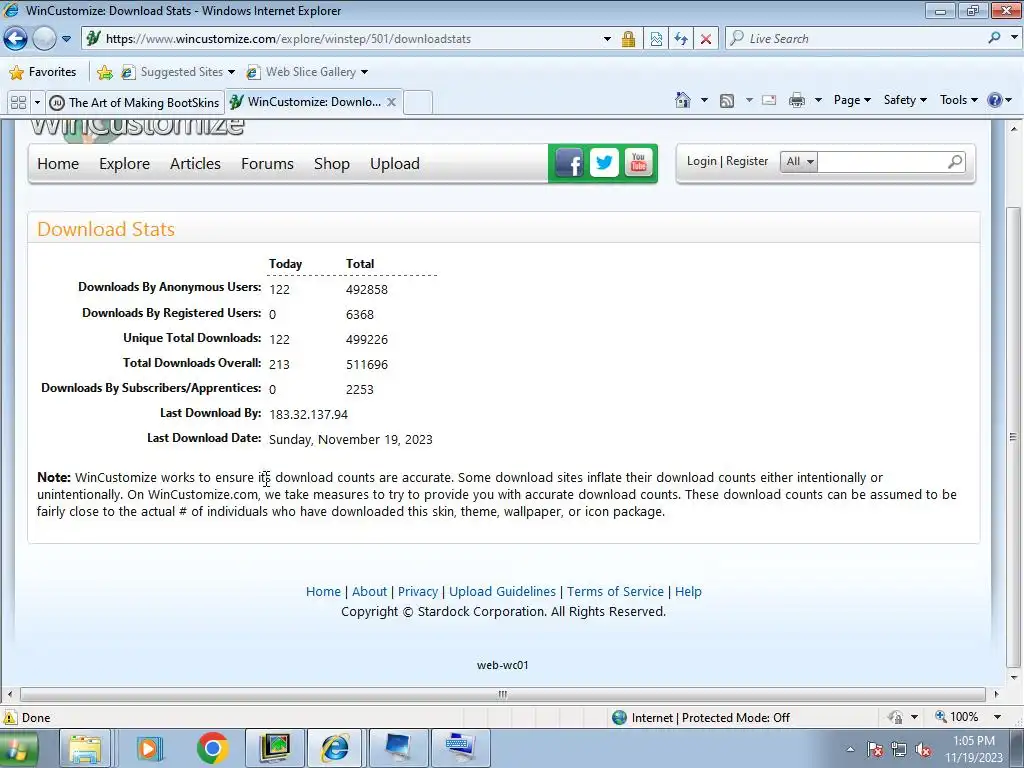
Task: Click the browser Forward arrow button
Action: pos(44,39)
